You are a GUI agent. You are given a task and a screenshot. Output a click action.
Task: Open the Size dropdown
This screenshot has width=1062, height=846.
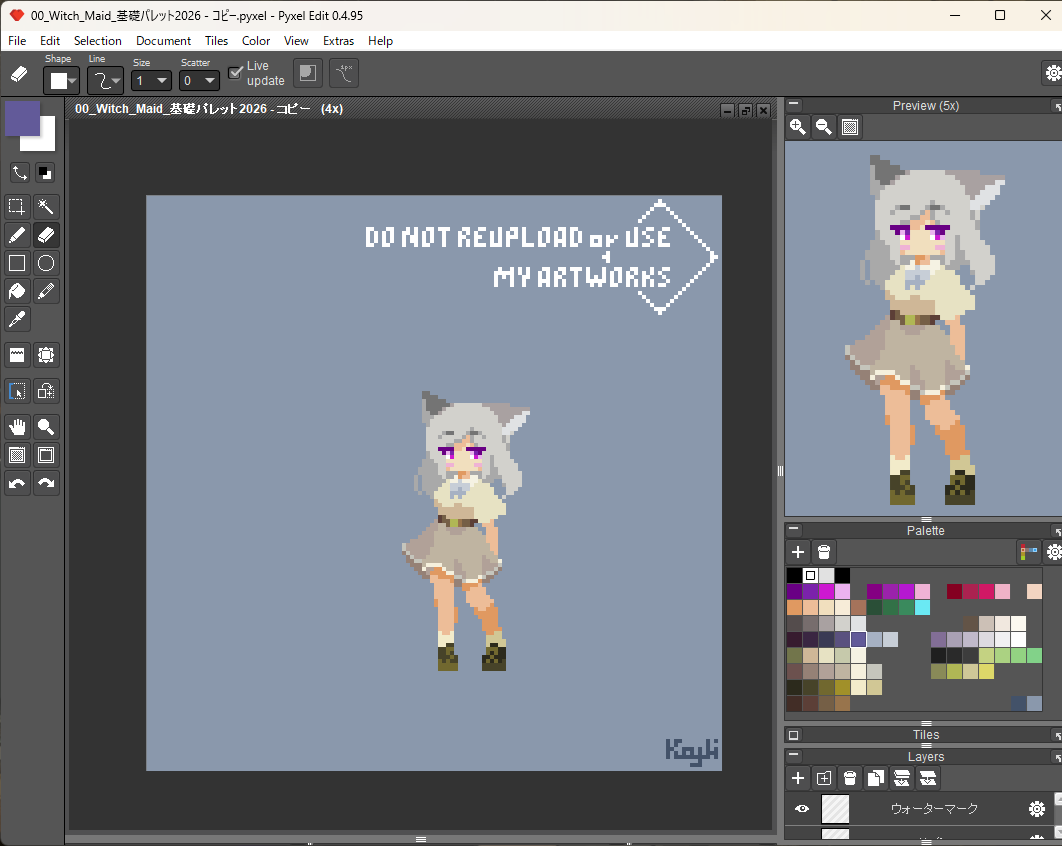152,81
